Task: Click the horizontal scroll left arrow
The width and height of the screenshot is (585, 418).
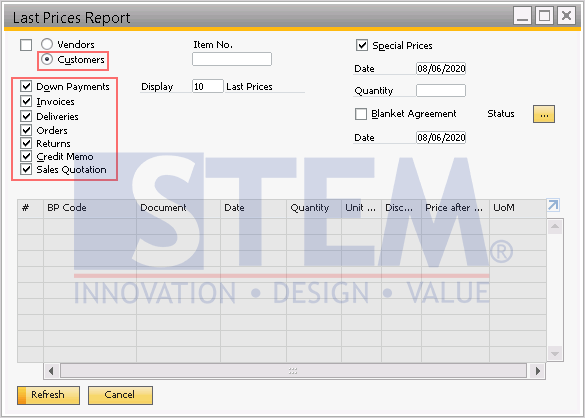Action: (x=51, y=371)
